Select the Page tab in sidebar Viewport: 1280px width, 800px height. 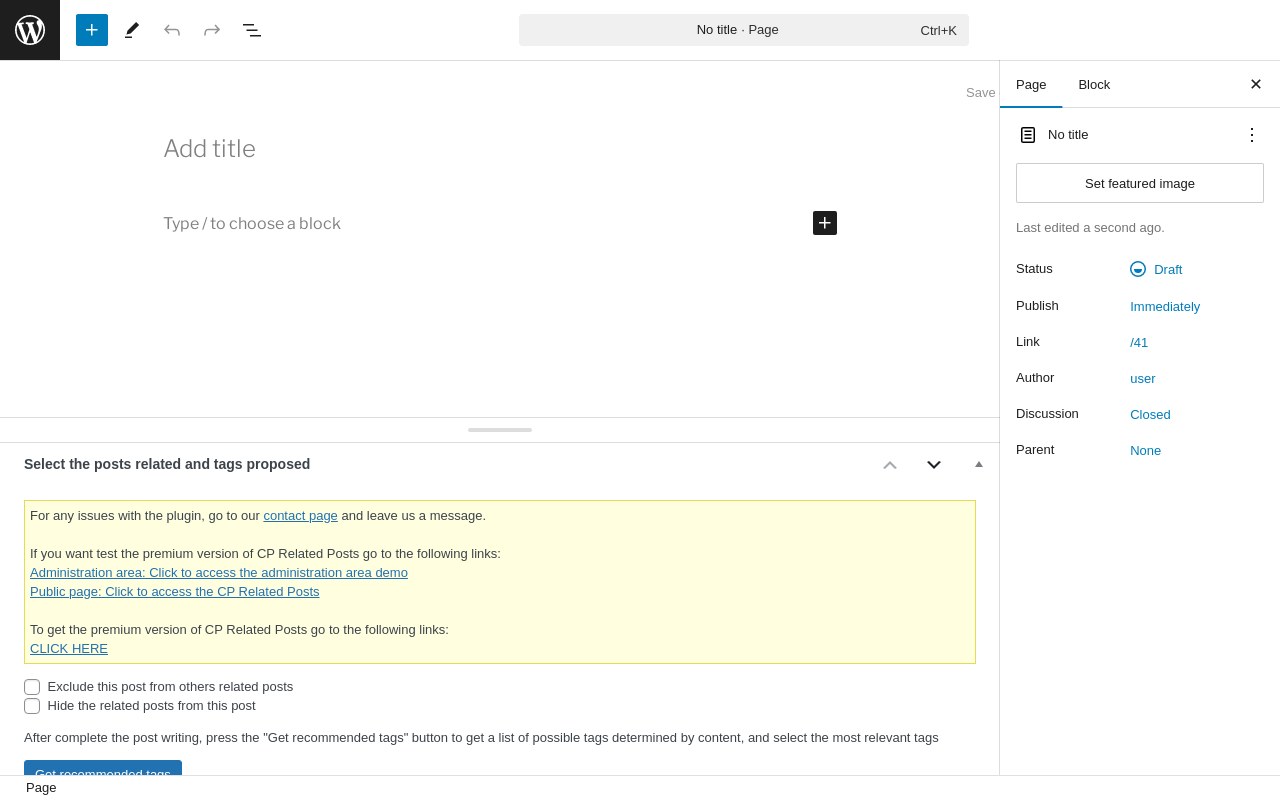tap(1031, 85)
